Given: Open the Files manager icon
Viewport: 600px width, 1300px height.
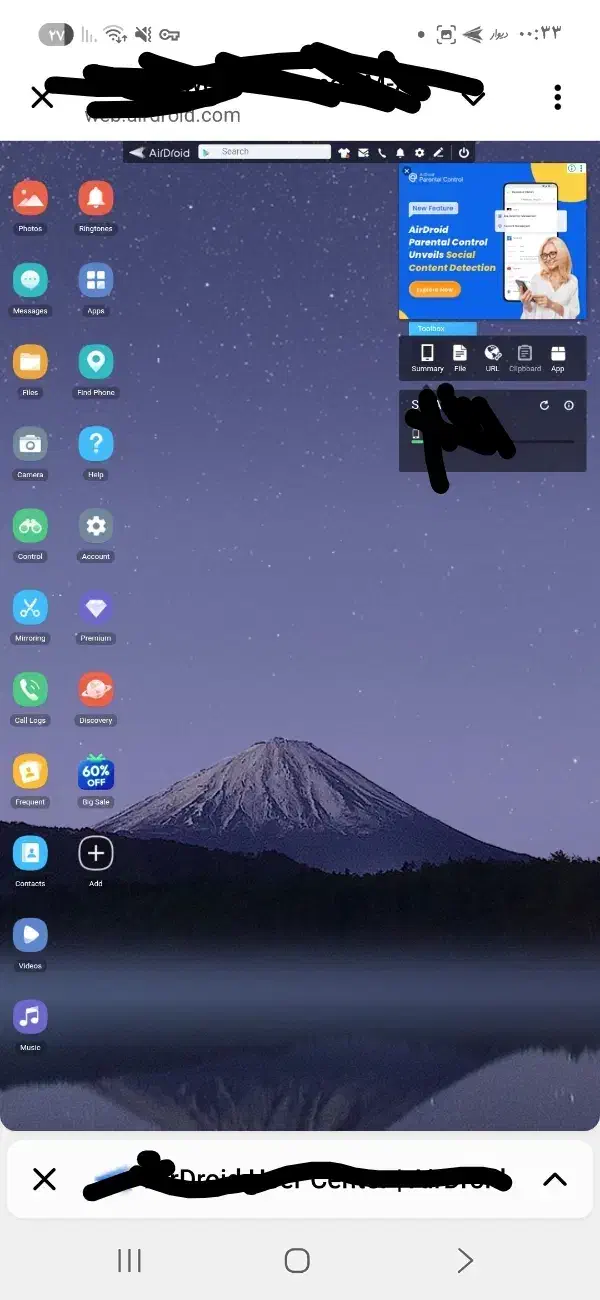Looking at the screenshot, I should [30, 362].
